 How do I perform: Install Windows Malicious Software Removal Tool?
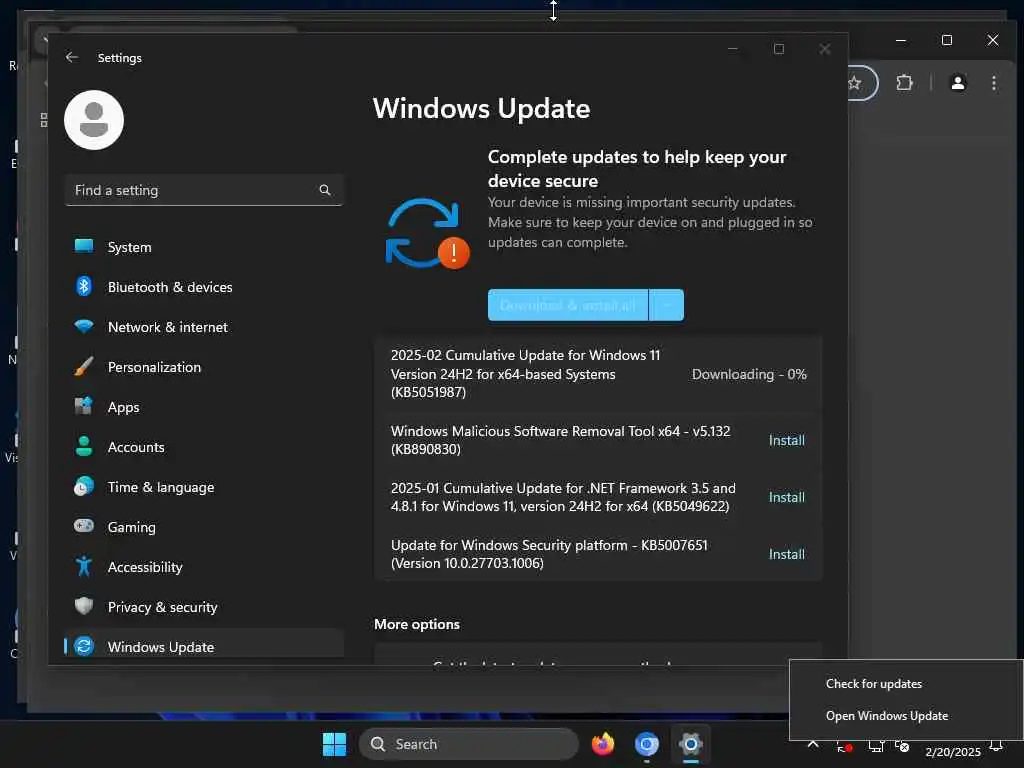pos(786,440)
